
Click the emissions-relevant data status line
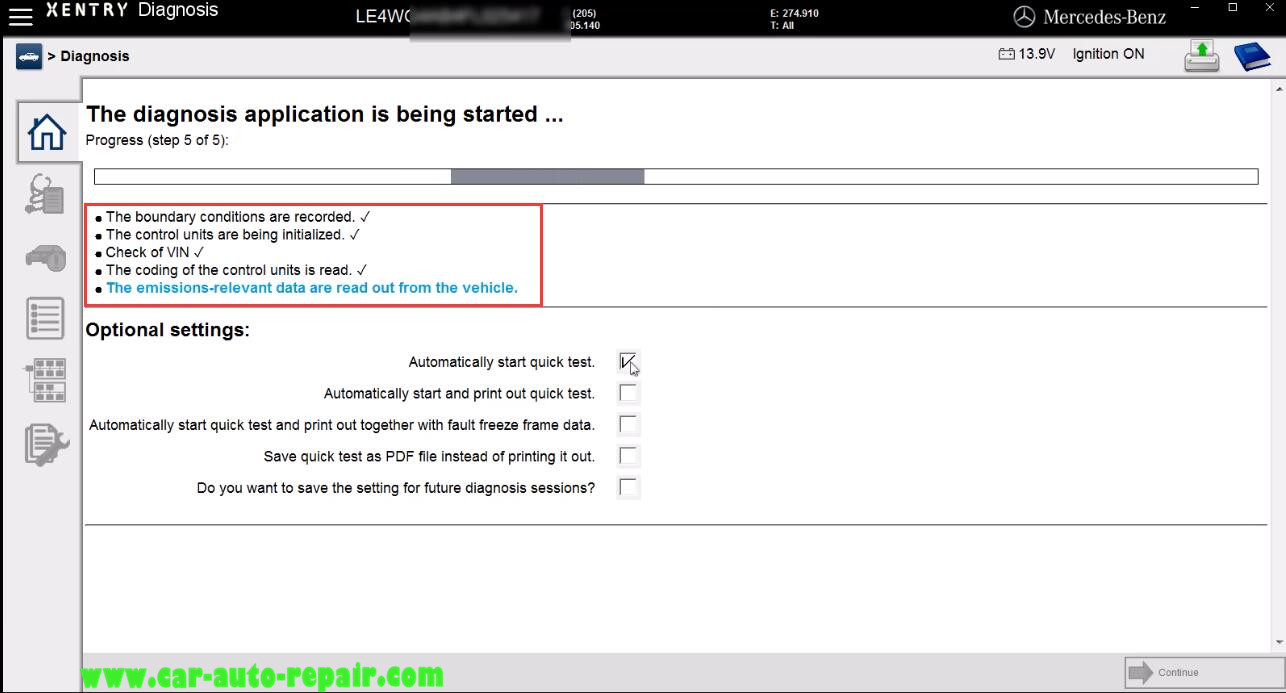click(312, 288)
